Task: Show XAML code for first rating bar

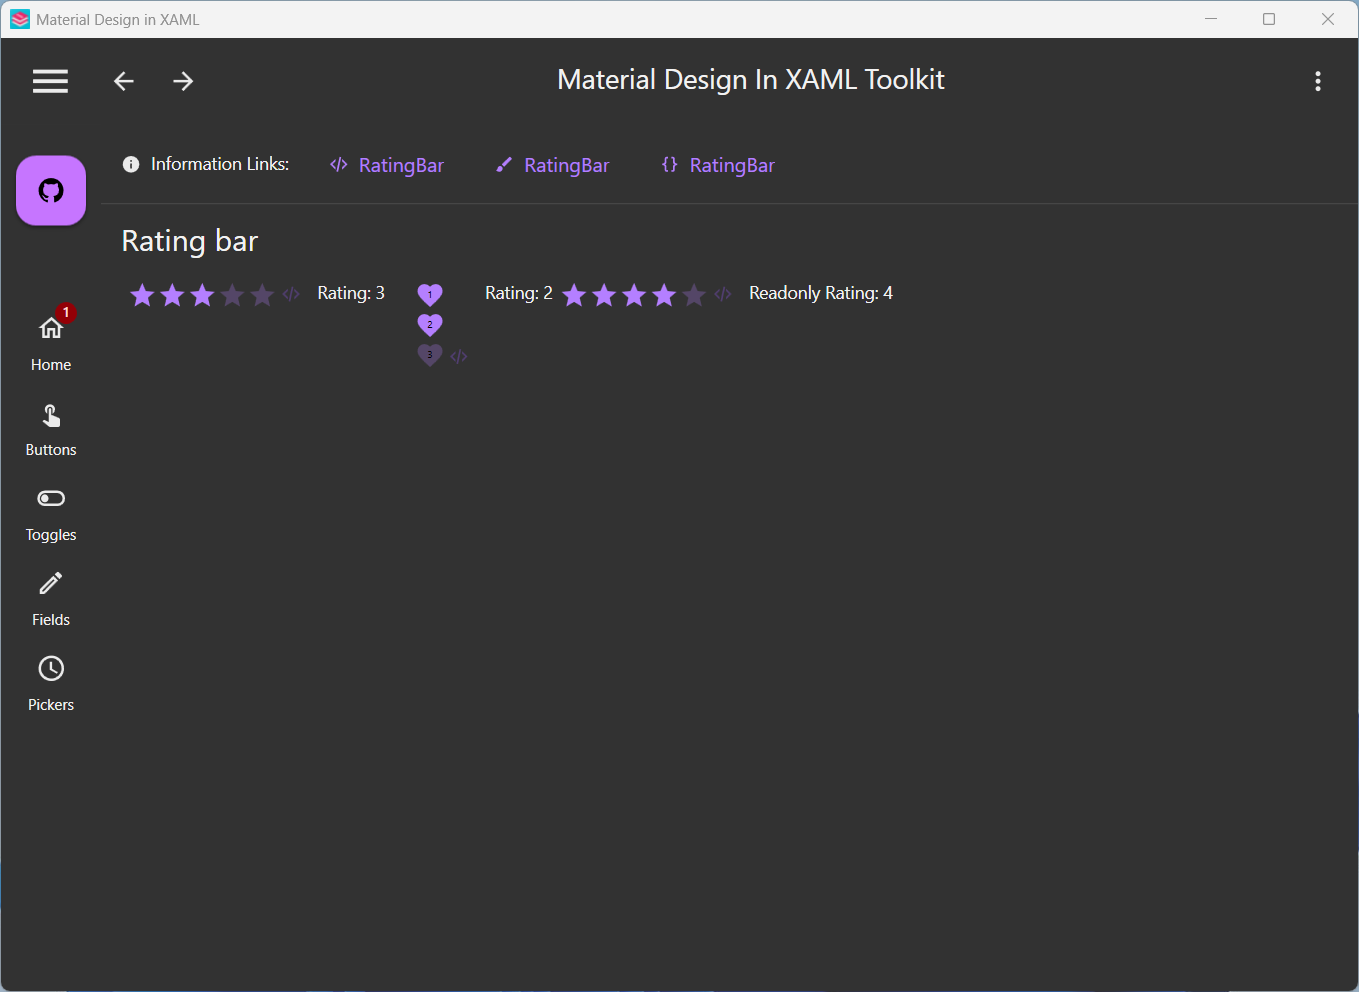Action: [x=291, y=294]
